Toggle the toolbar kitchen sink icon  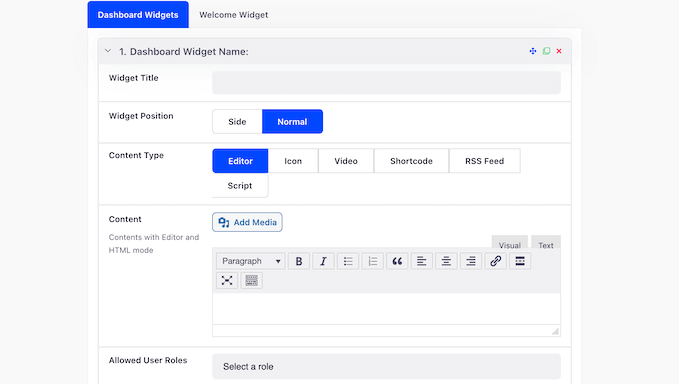252,280
